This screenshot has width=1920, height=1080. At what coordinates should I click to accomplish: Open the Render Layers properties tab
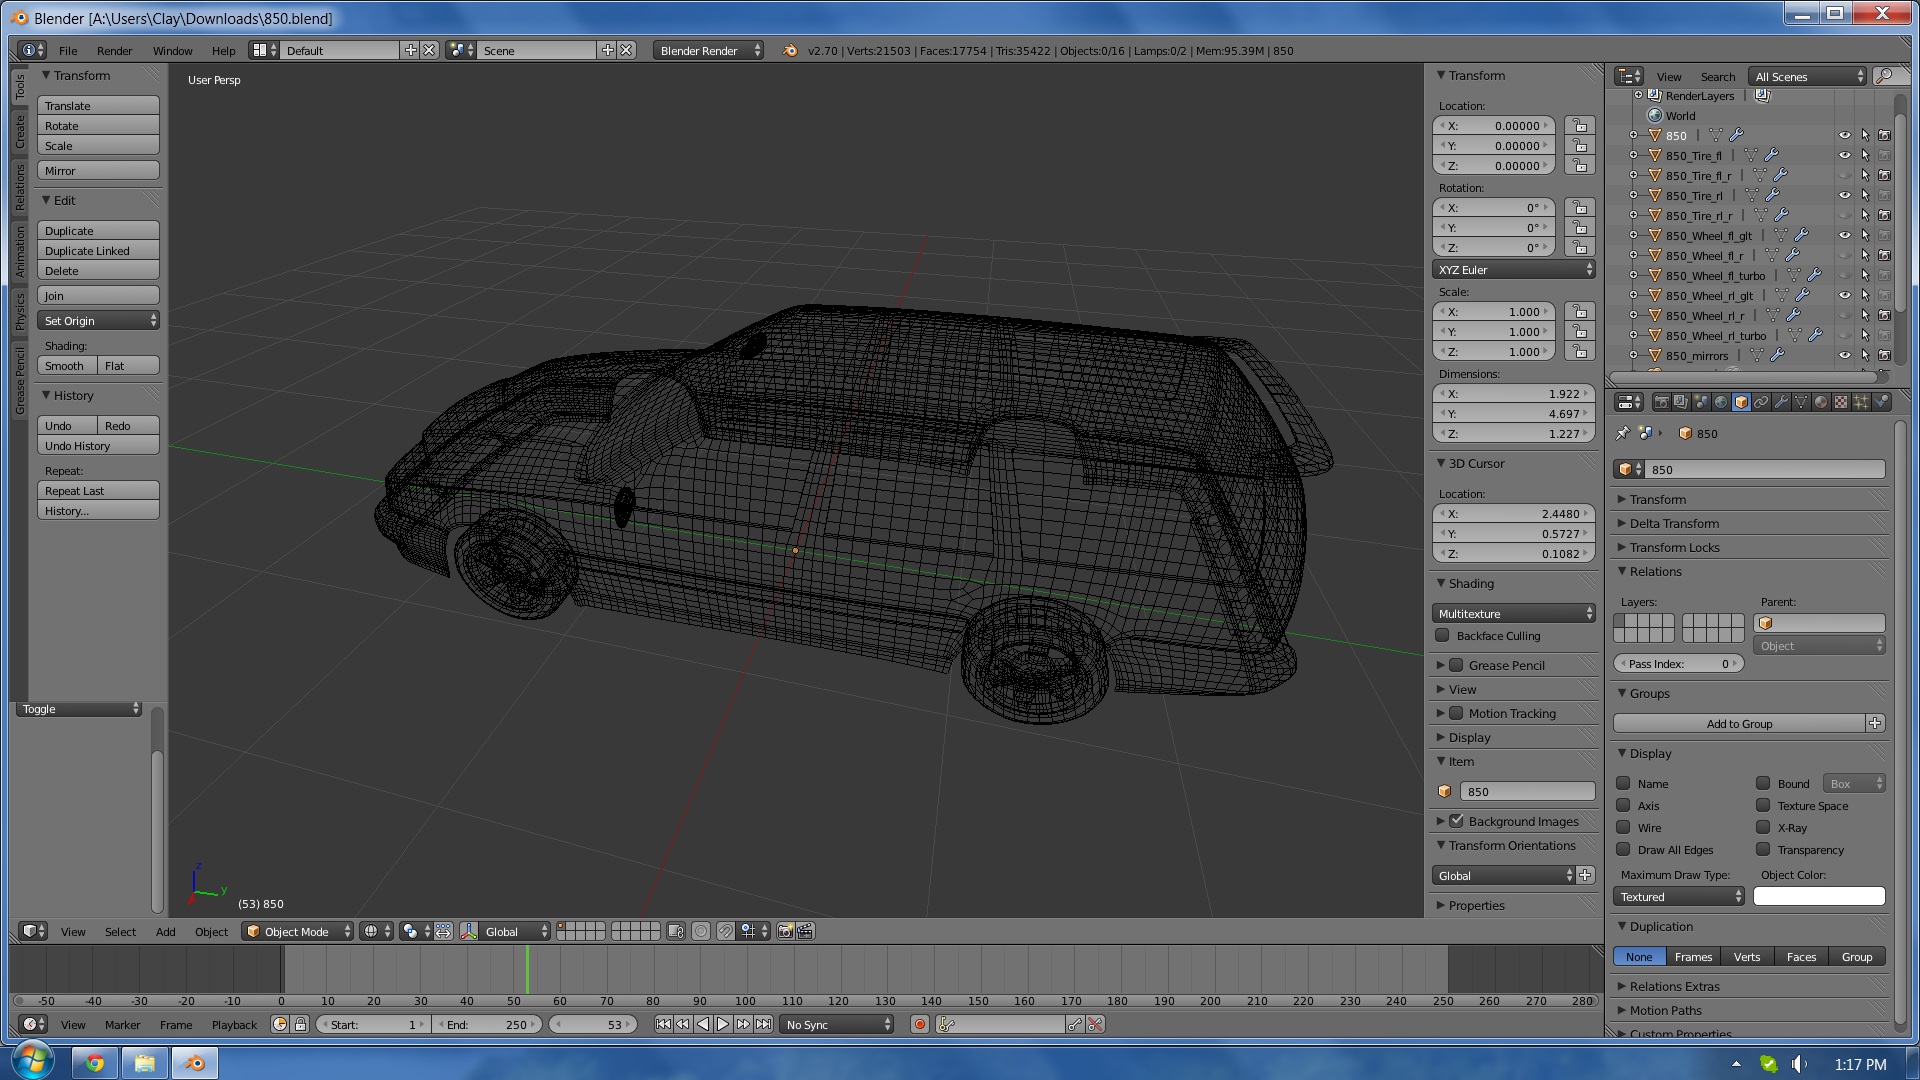tap(1681, 402)
